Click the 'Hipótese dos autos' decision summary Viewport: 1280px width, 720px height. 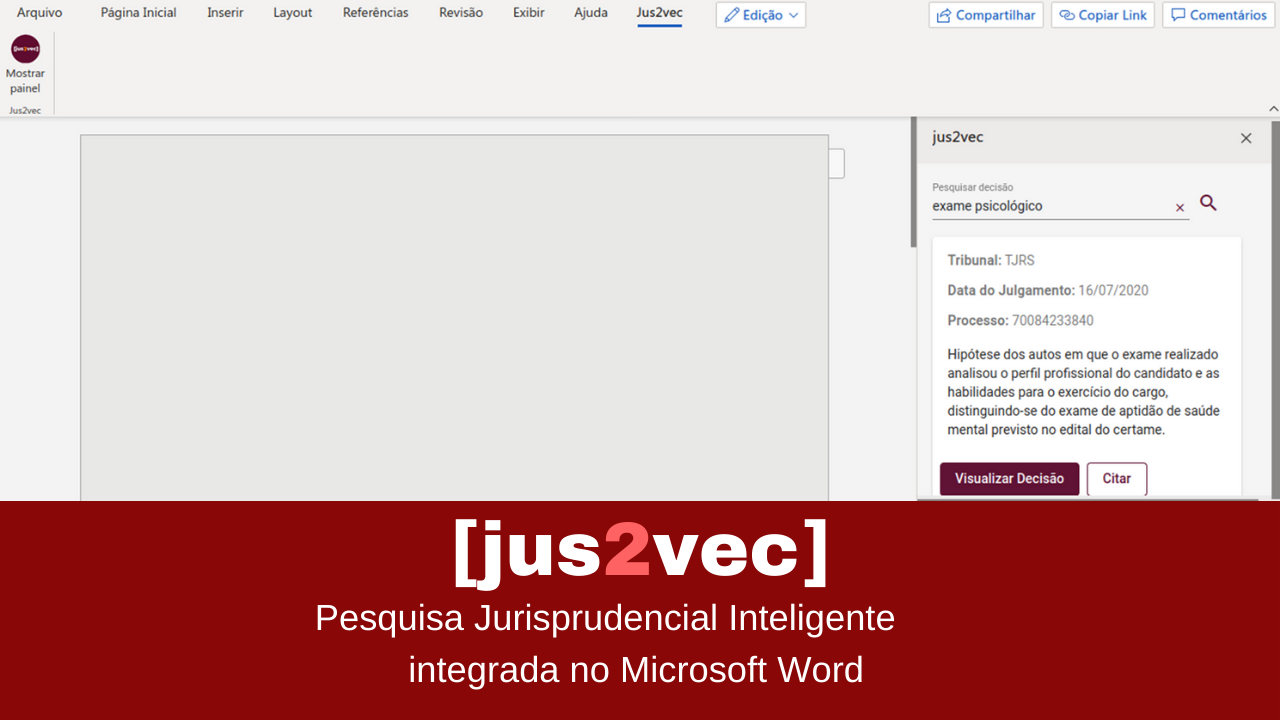coord(1084,392)
